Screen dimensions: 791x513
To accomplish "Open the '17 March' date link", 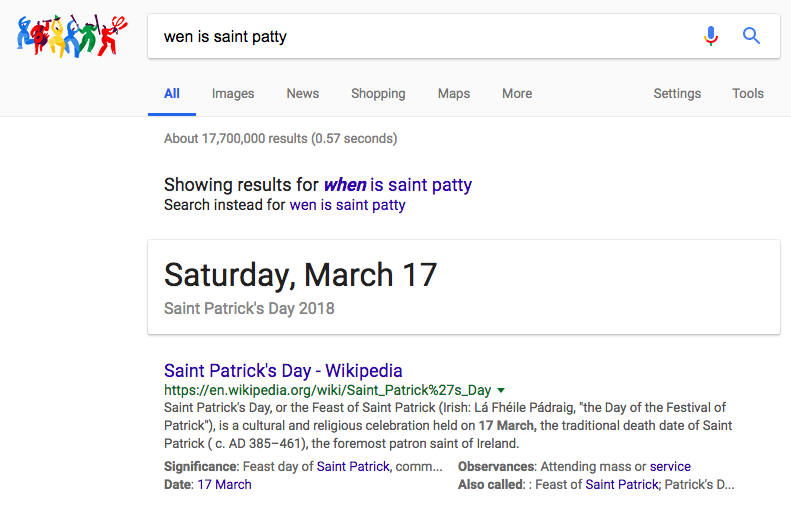I will 224,484.
